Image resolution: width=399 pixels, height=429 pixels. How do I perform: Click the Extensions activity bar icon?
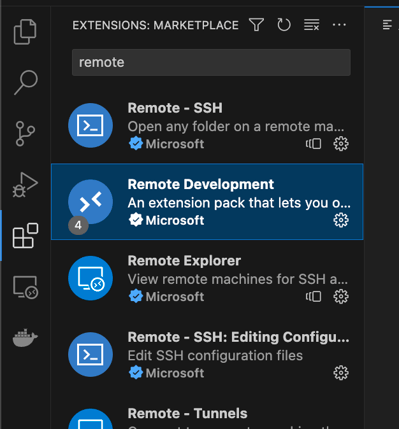point(25,235)
